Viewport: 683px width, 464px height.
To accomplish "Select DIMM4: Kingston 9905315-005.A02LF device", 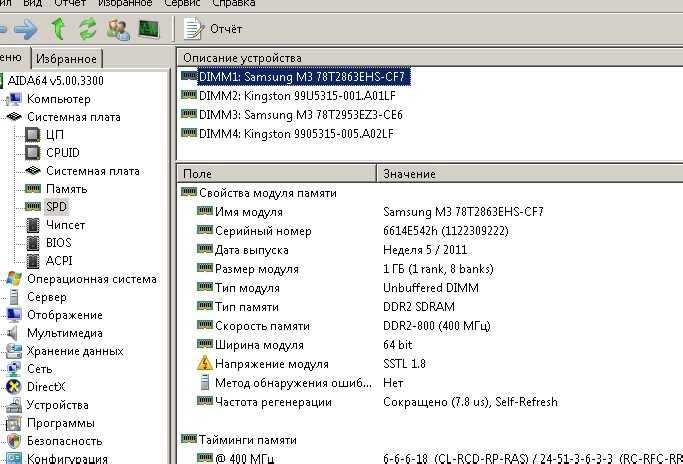I will pyautogui.click(x=296, y=133).
